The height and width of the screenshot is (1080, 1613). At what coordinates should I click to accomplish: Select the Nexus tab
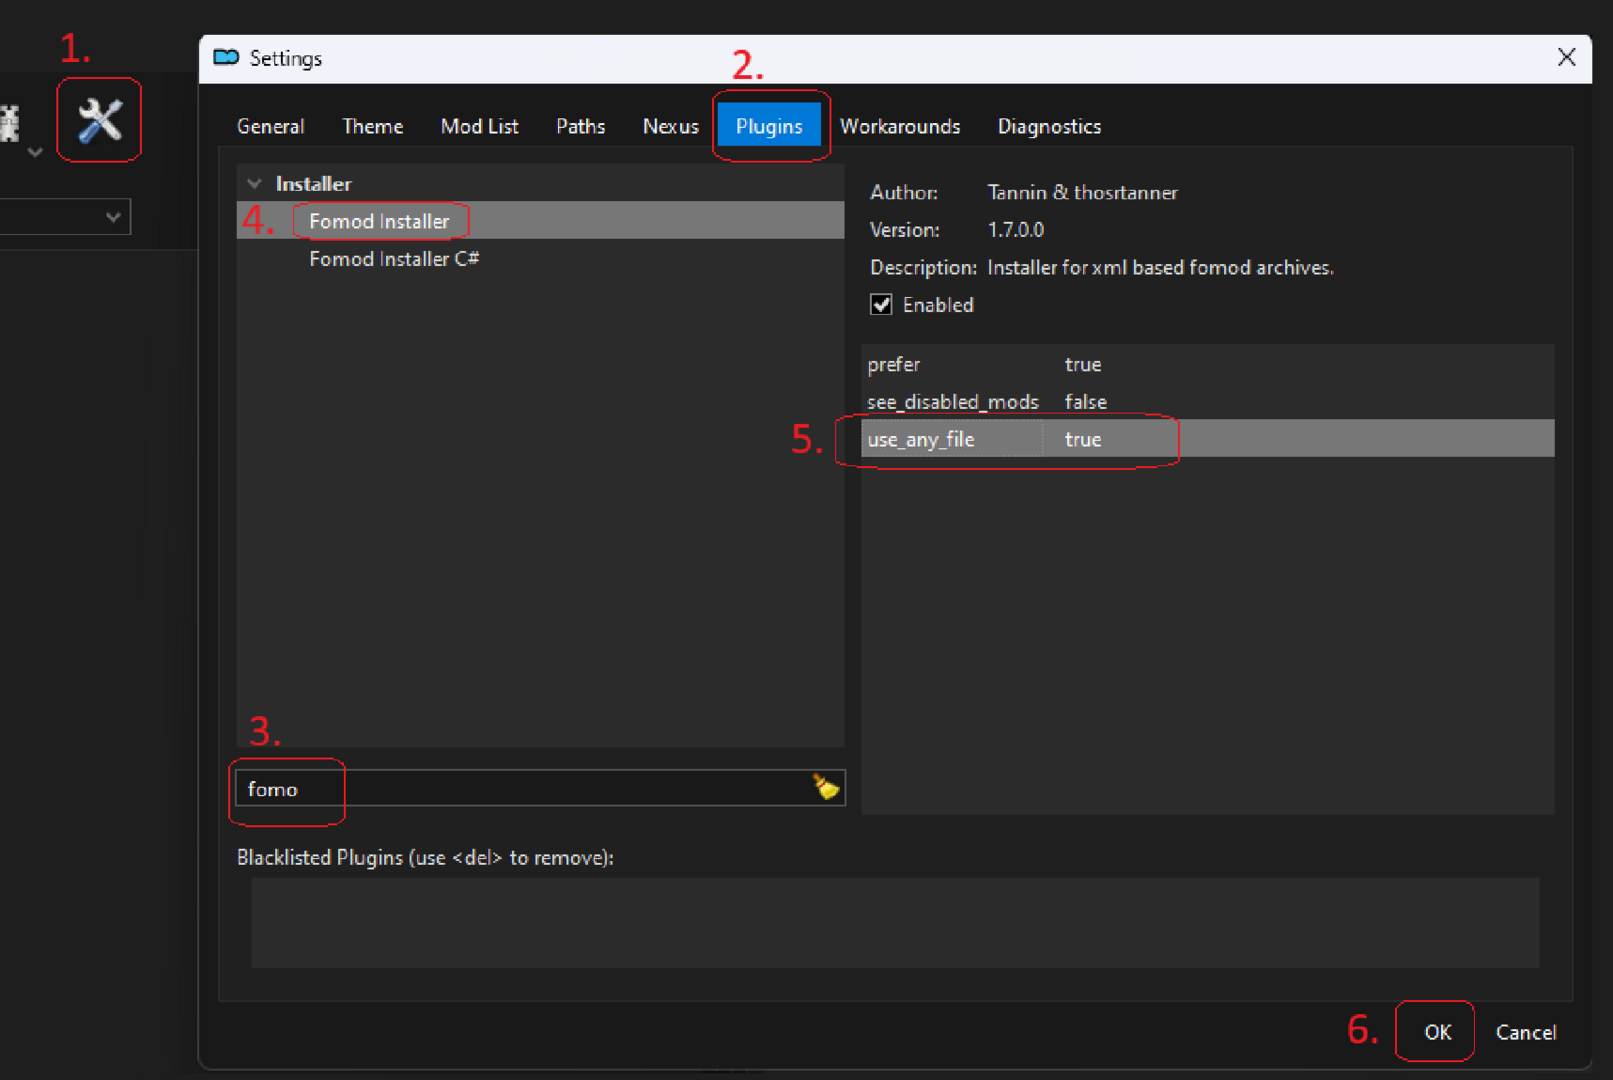670,126
